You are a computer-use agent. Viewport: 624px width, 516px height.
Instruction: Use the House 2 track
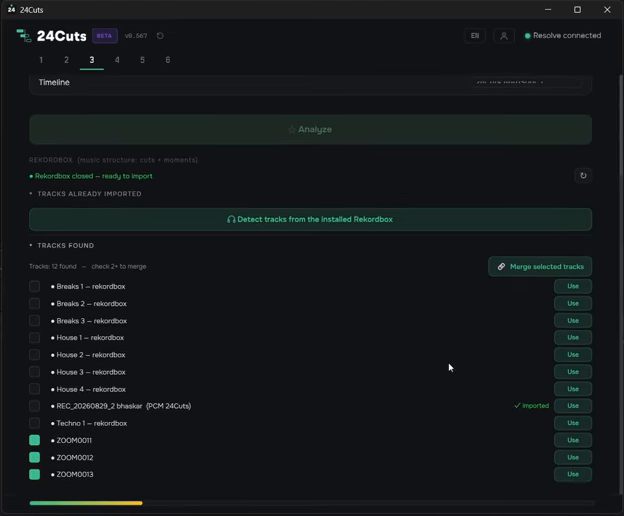[573, 355]
